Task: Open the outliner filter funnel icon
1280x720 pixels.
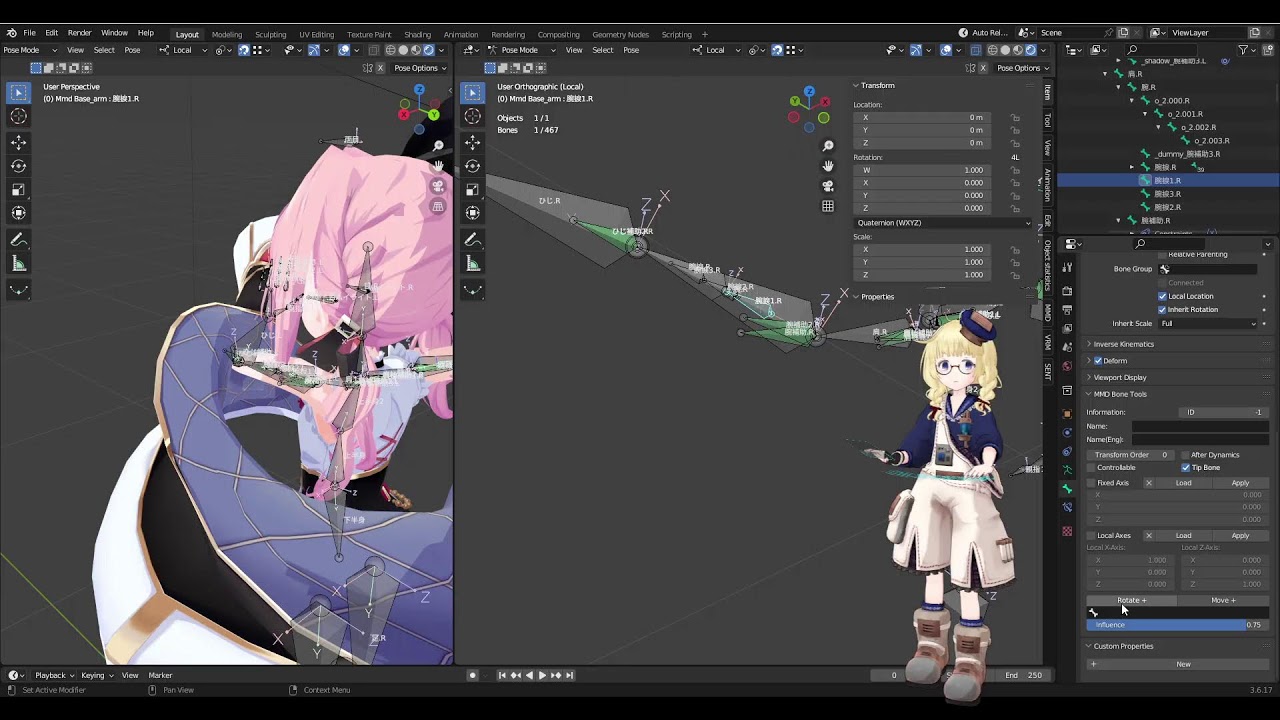Action: click(1243, 49)
